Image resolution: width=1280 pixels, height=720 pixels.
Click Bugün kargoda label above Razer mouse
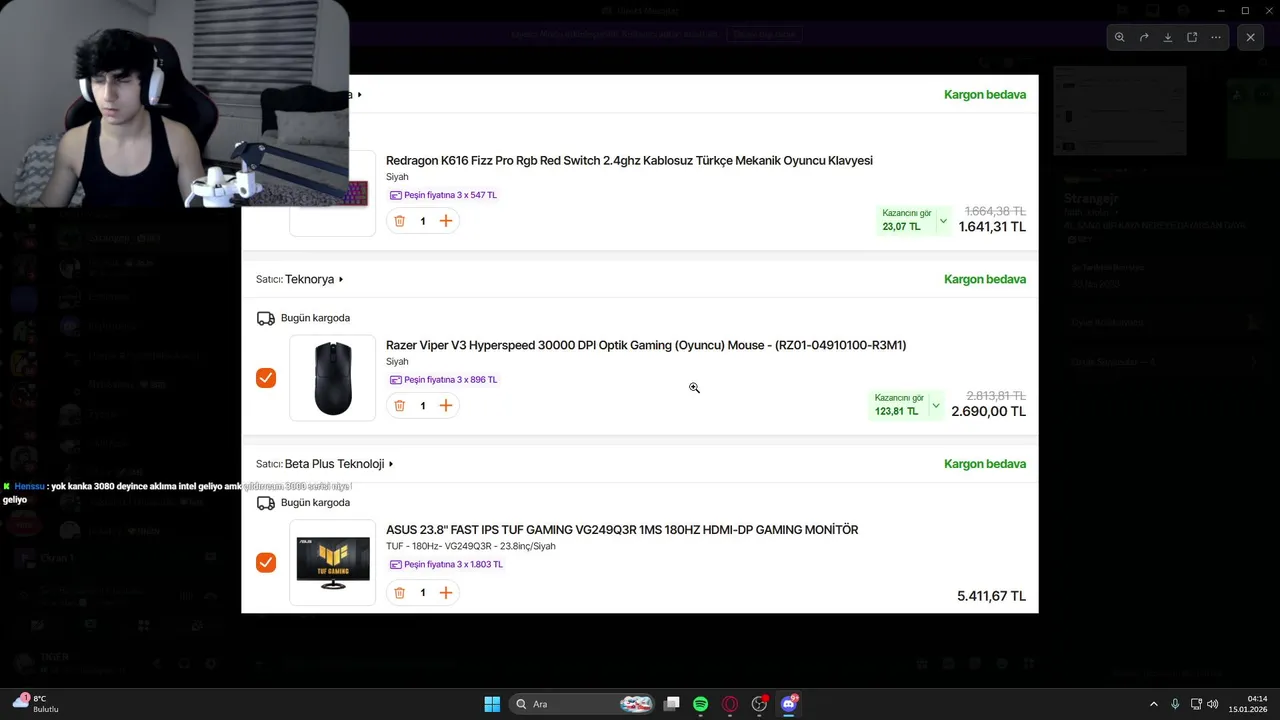click(315, 318)
